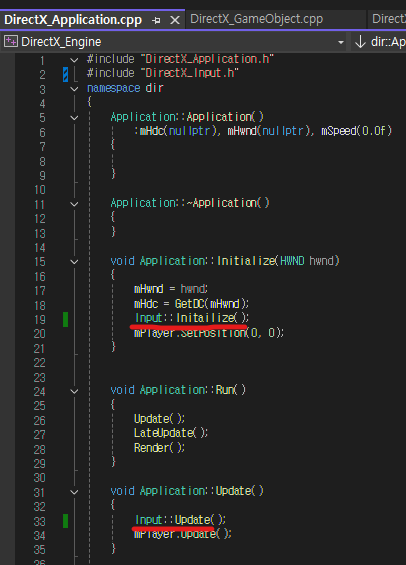This screenshot has height=565, width=406.
Task: Click on Render() call
Action: tap(159, 448)
